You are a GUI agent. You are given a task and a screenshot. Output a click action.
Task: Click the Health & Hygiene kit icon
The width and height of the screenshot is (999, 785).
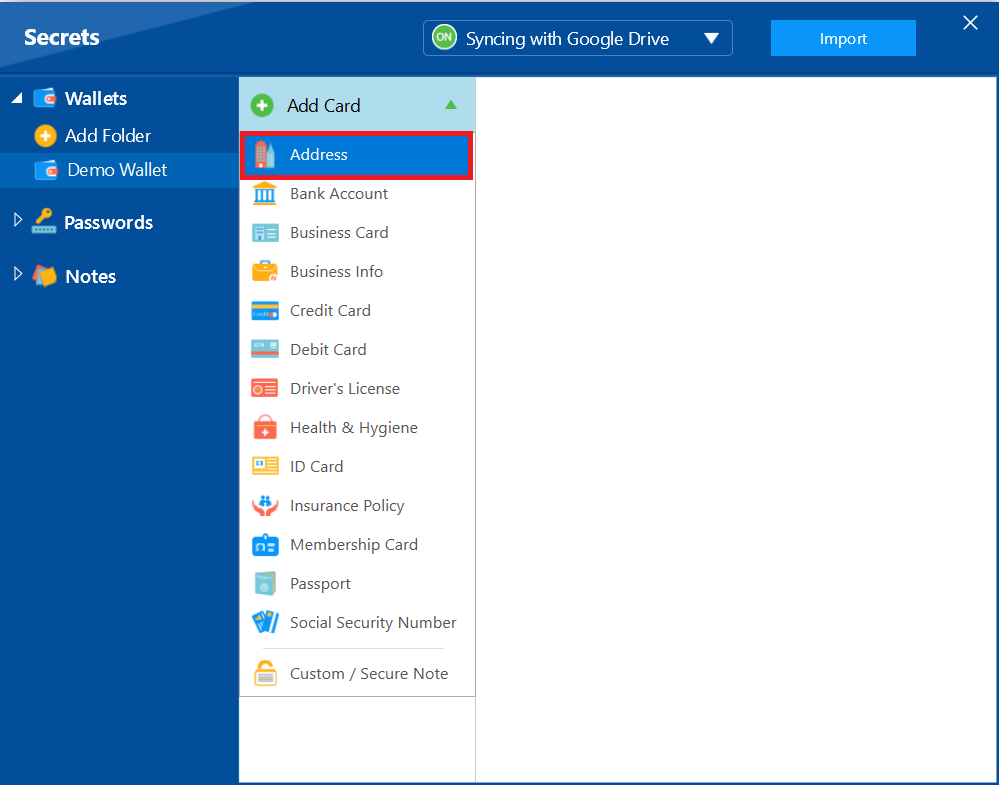[x=264, y=428]
